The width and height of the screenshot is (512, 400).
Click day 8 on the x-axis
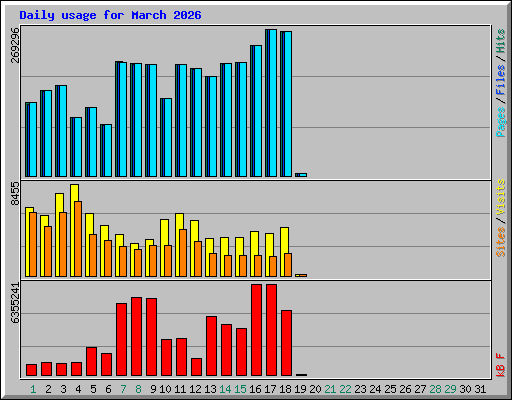[138, 389]
